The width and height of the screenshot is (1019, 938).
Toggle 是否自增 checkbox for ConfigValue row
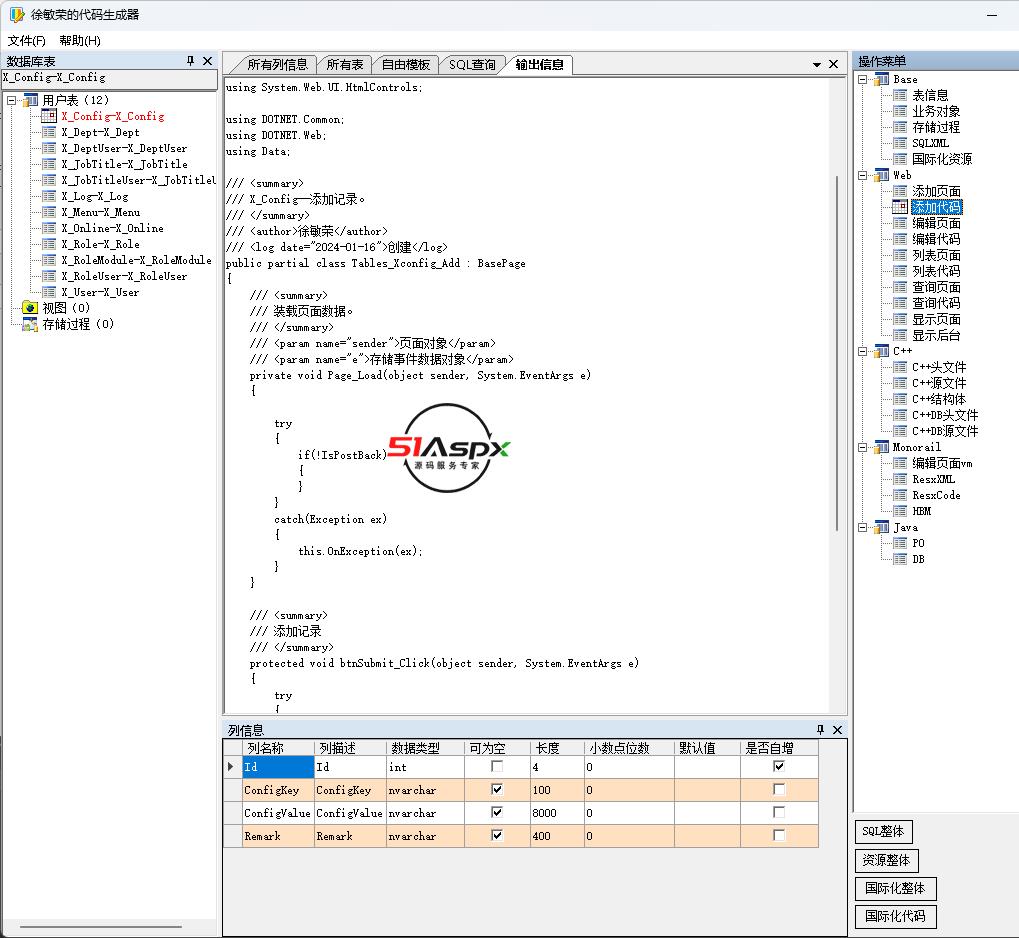[779, 812]
